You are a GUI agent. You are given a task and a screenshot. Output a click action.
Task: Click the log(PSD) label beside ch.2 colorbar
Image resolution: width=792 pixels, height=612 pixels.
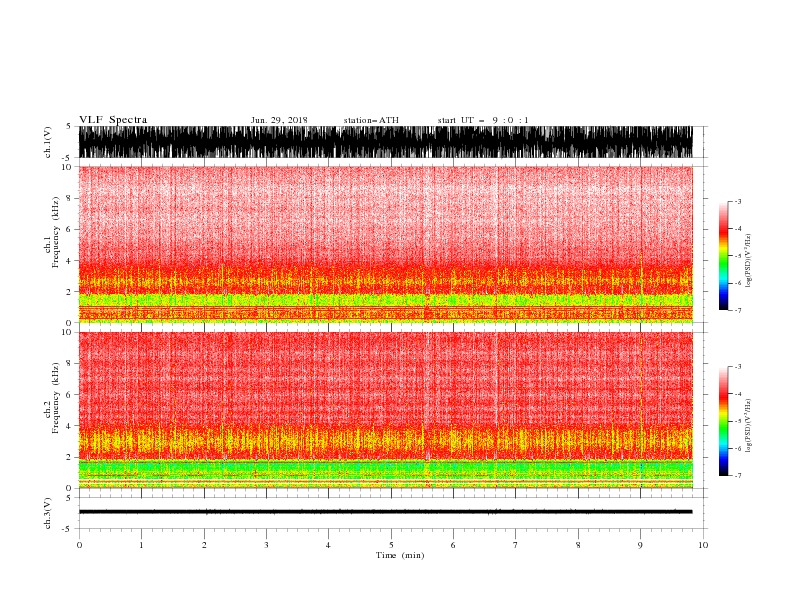click(749, 425)
